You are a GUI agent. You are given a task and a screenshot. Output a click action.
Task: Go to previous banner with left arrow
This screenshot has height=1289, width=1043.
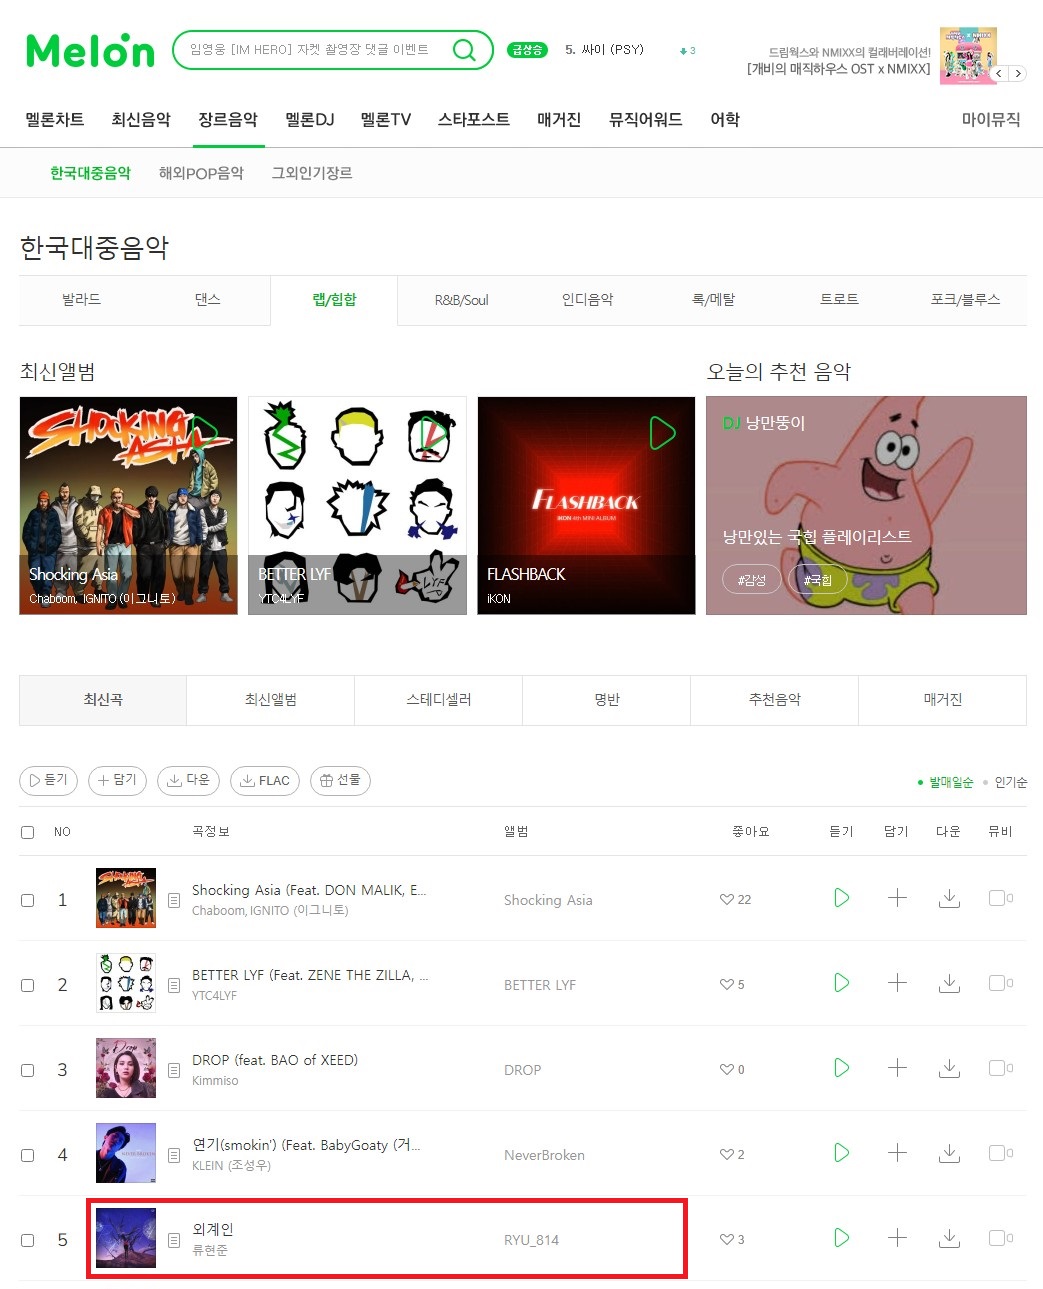pos(998,73)
